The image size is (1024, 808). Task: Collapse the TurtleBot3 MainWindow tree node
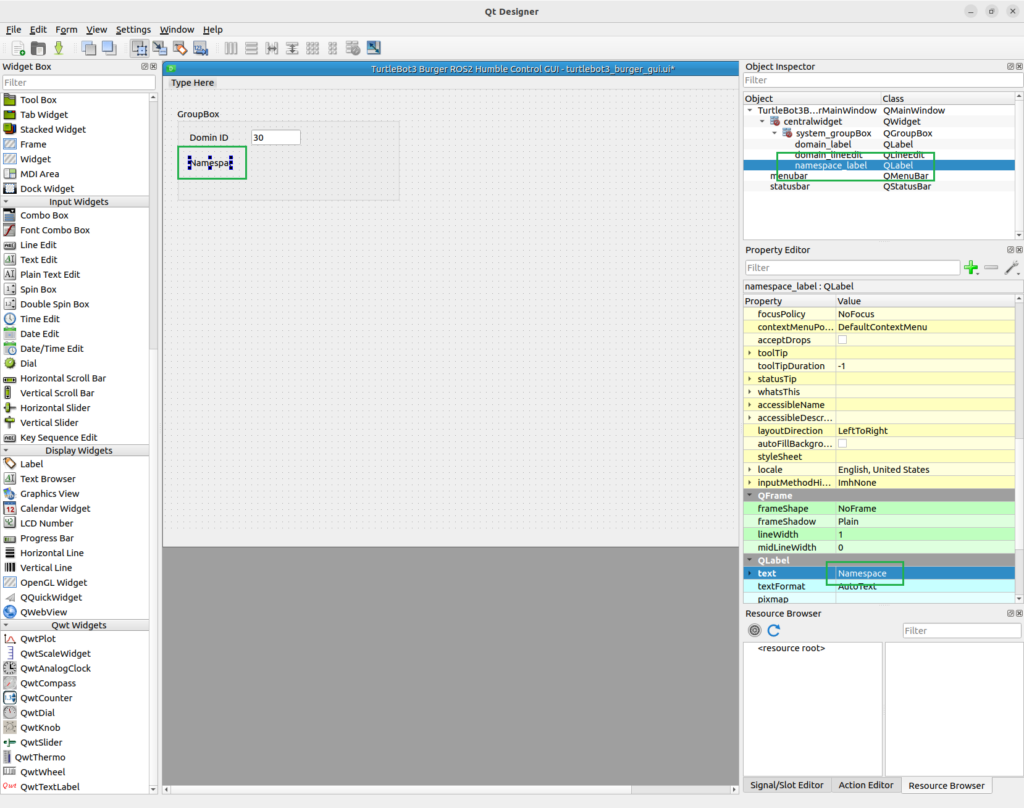point(750,110)
